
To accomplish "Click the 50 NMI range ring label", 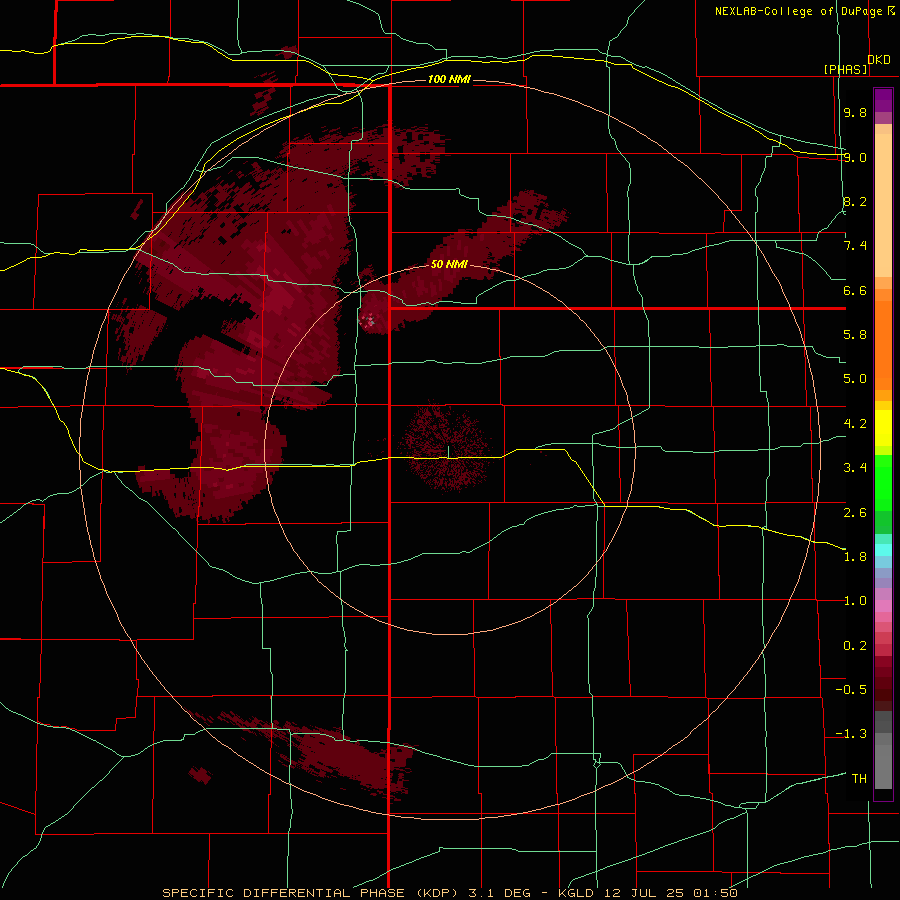I will coord(449,264).
